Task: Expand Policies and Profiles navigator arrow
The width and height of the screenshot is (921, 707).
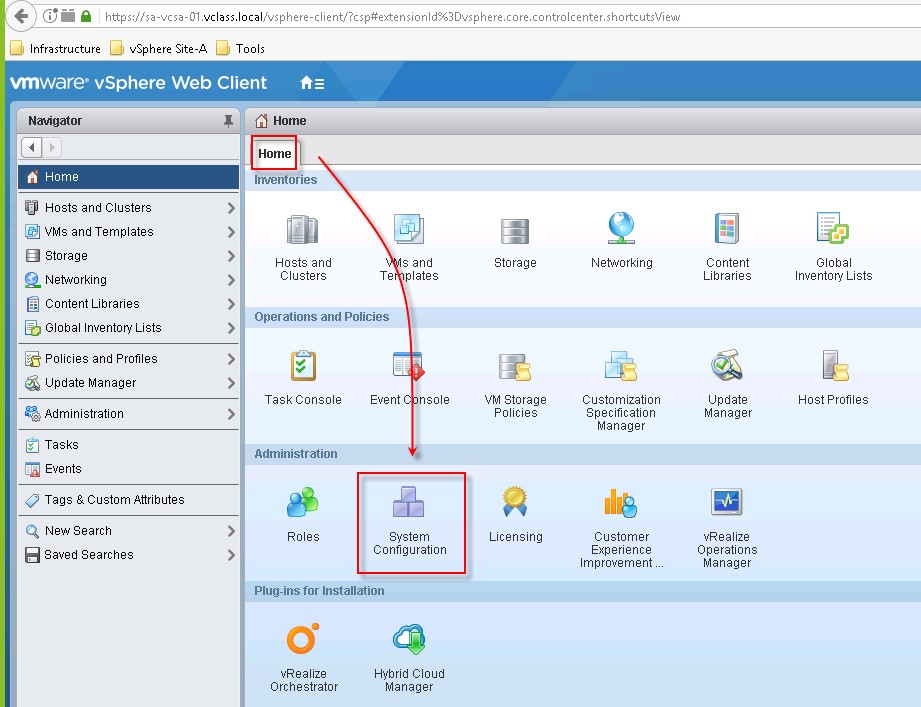Action: coord(231,359)
